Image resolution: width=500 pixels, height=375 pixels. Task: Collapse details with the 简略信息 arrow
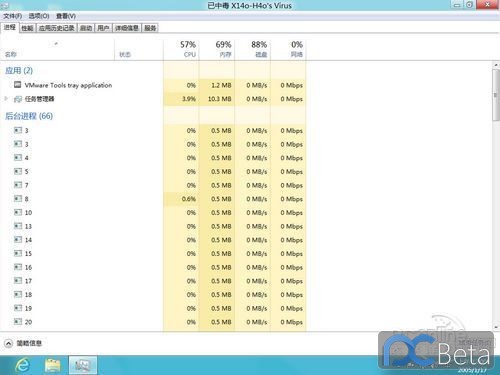coord(8,343)
